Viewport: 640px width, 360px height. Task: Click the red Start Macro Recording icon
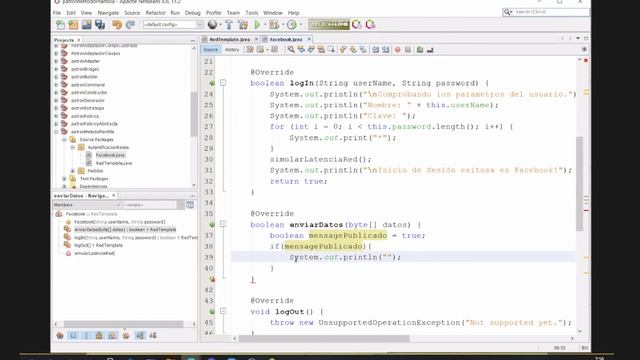[x=398, y=49]
